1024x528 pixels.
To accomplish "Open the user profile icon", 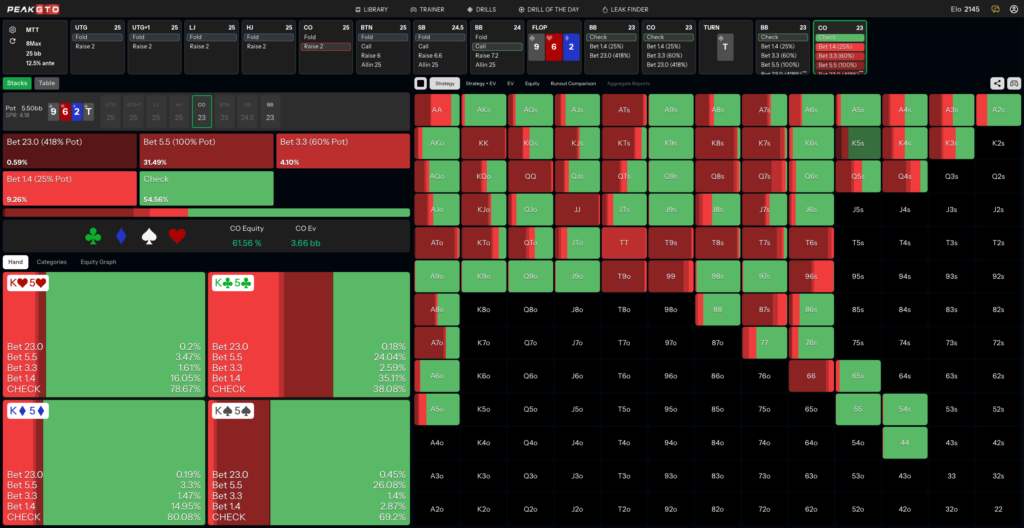I will coord(1014,9).
